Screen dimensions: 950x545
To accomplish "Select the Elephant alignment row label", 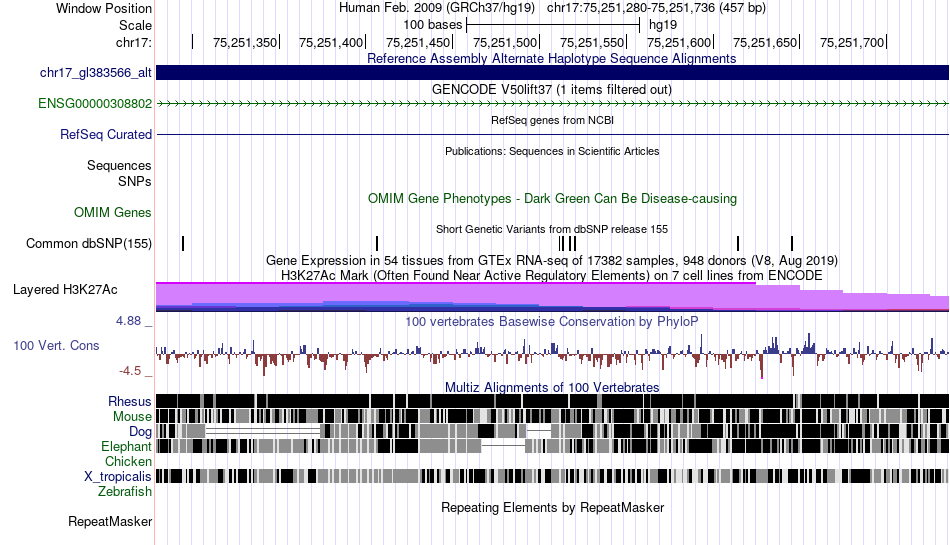I will (127, 446).
